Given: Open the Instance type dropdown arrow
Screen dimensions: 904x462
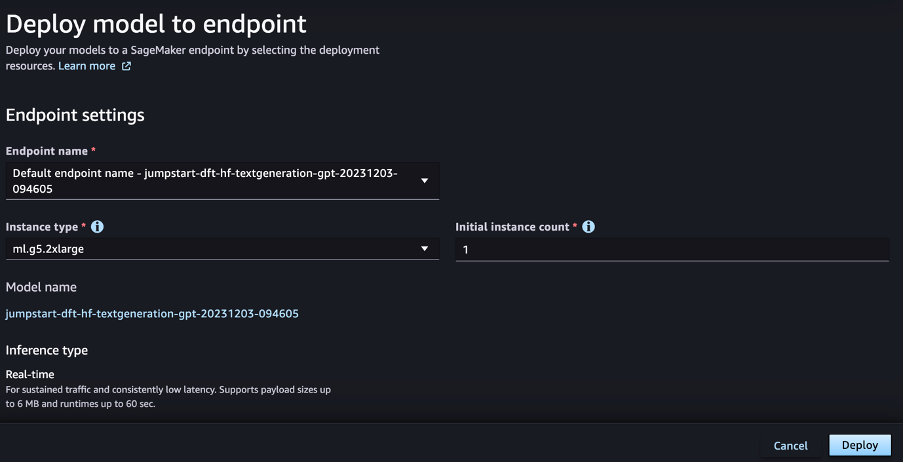Looking at the screenshot, I should pyautogui.click(x=424, y=249).
